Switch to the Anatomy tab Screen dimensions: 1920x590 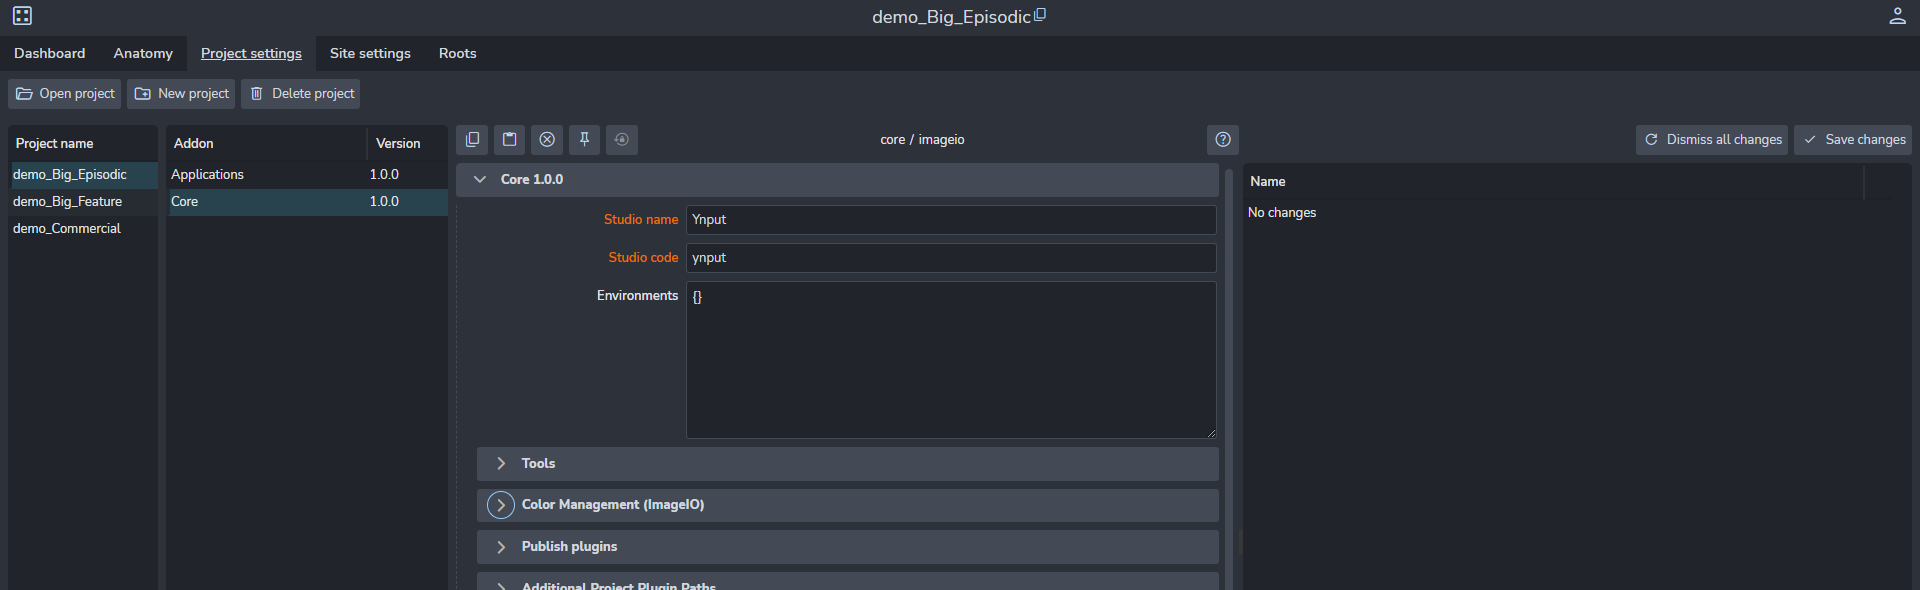click(143, 54)
